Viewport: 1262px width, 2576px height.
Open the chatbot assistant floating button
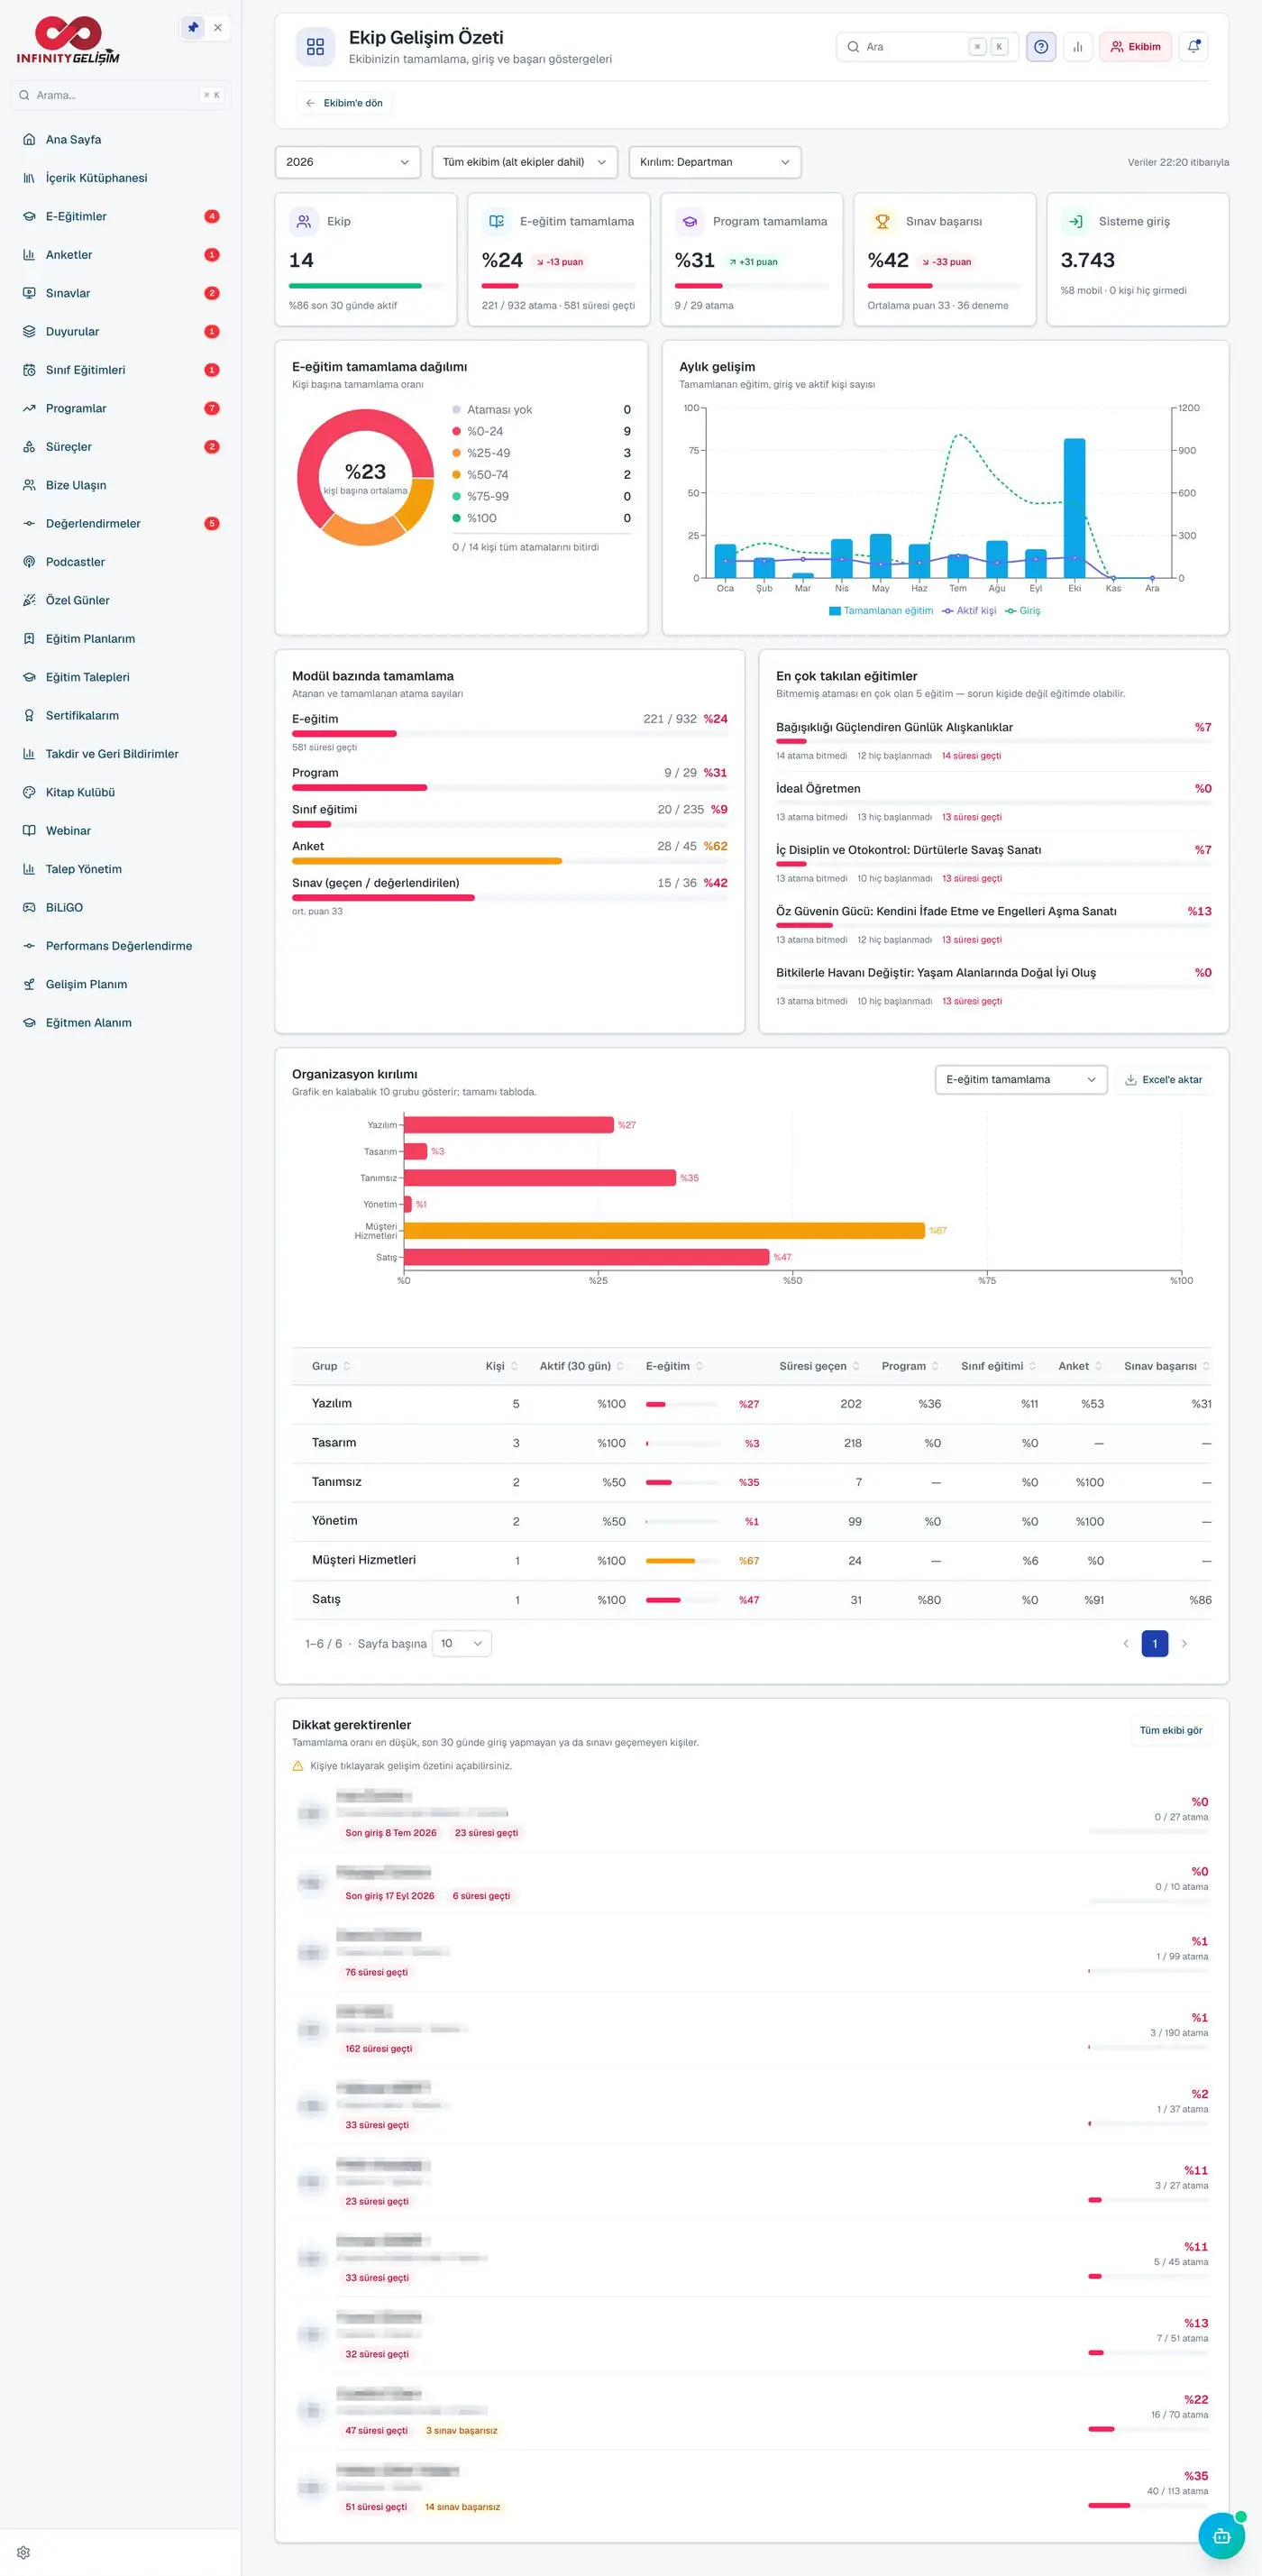coord(1221,2535)
